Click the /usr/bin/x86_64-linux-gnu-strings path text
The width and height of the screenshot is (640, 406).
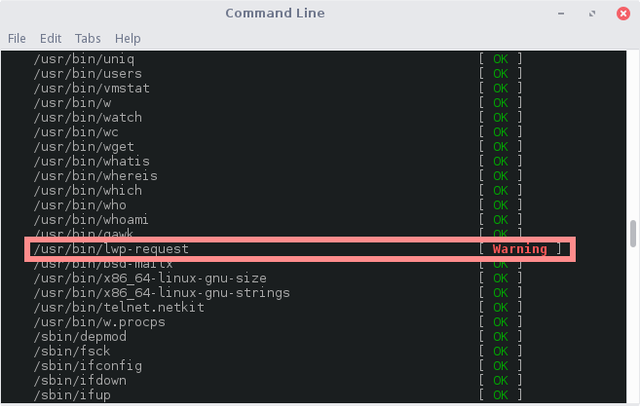(x=161, y=293)
